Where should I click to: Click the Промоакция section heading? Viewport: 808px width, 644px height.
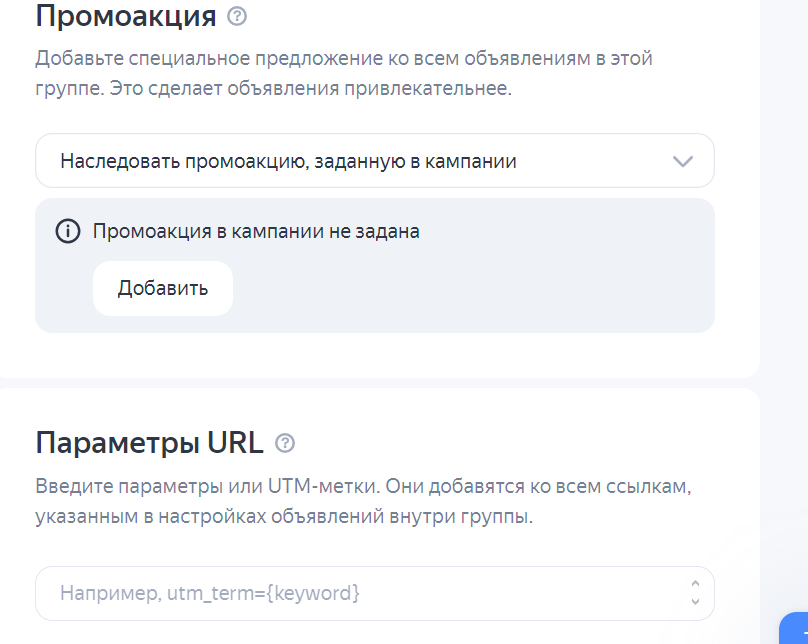[x=126, y=16]
